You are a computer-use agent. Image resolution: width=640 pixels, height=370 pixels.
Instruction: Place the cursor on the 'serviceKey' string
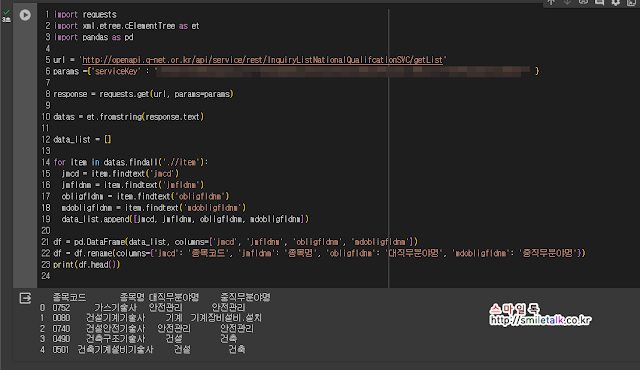pyautogui.click(x=116, y=71)
